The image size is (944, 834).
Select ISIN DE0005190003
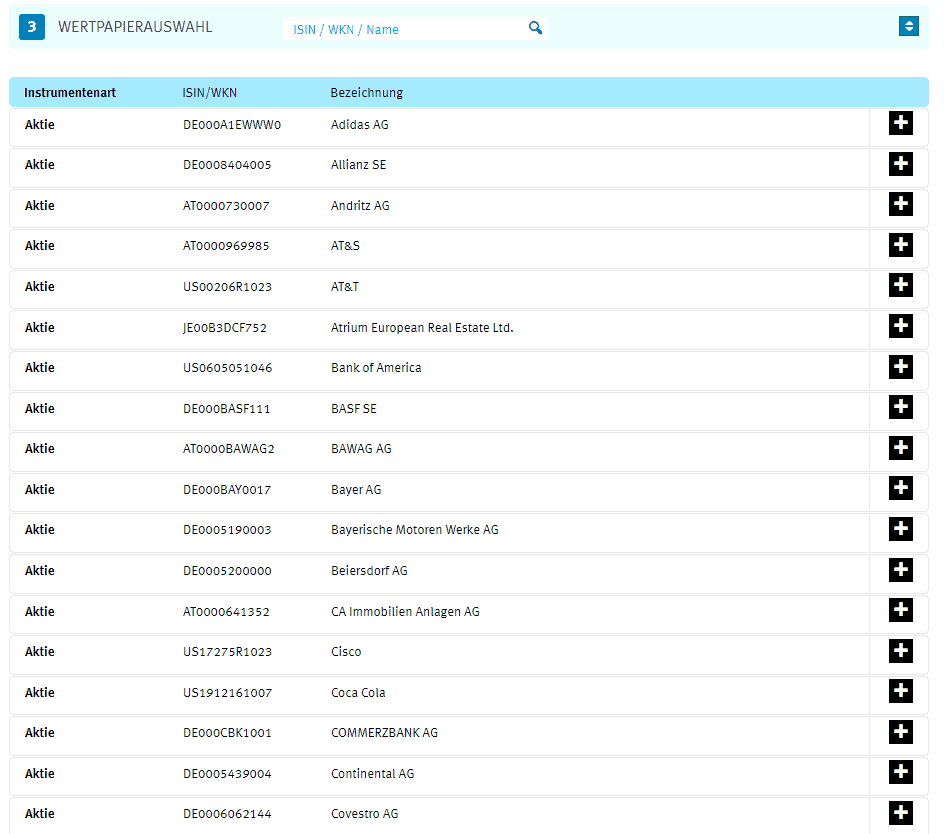pos(227,530)
